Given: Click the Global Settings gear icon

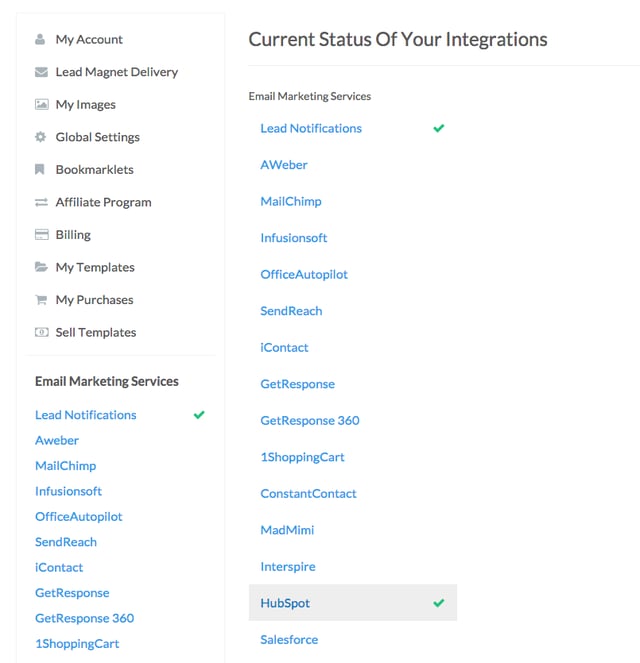Looking at the screenshot, I should click(41, 137).
